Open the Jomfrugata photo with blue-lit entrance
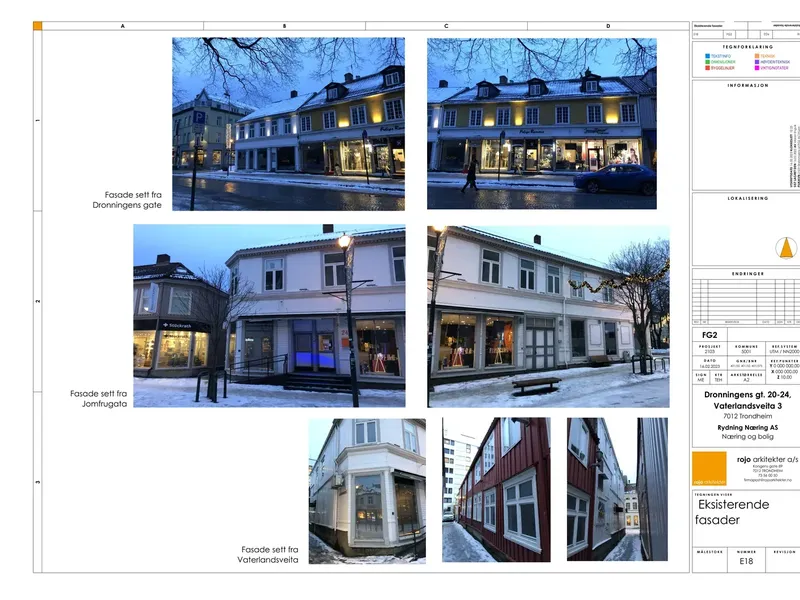Screen dimensions: 800x600 coord(269,316)
